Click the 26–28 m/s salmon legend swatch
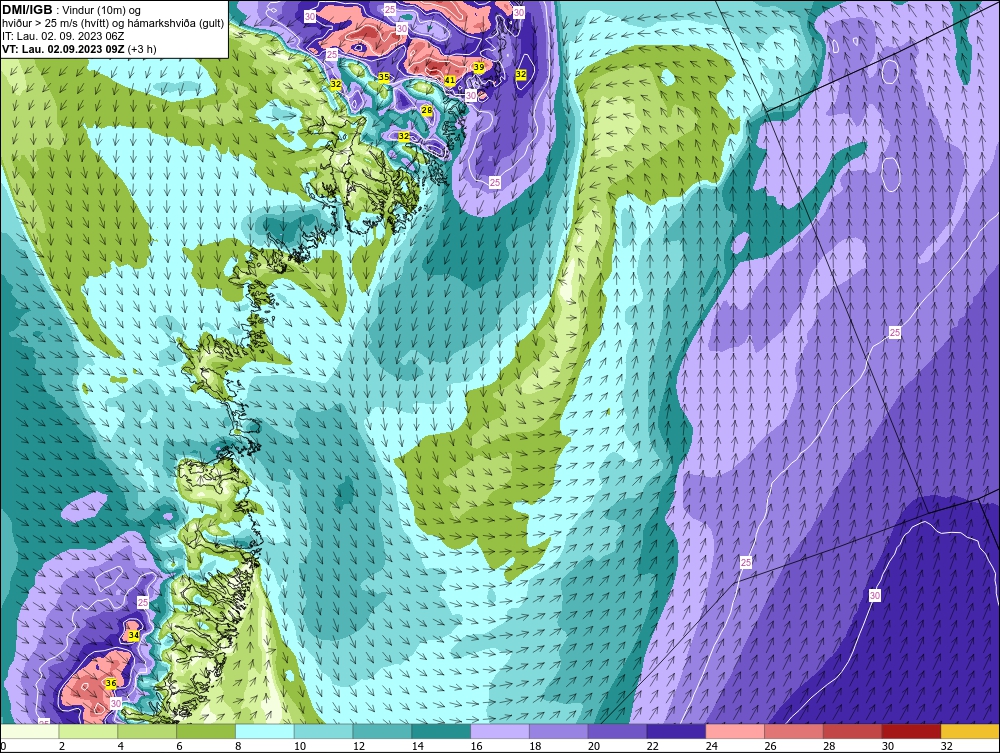The image size is (1000, 753). pos(793,731)
